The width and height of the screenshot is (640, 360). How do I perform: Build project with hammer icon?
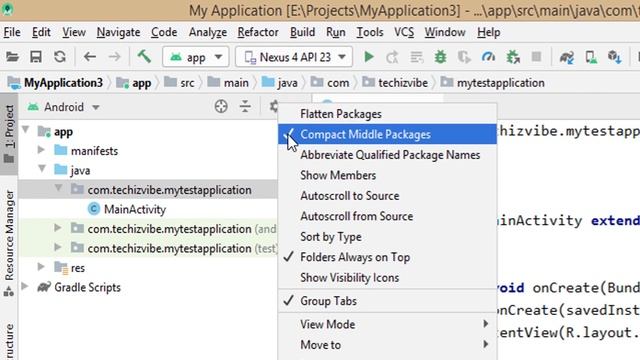click(x=144, y=56)
